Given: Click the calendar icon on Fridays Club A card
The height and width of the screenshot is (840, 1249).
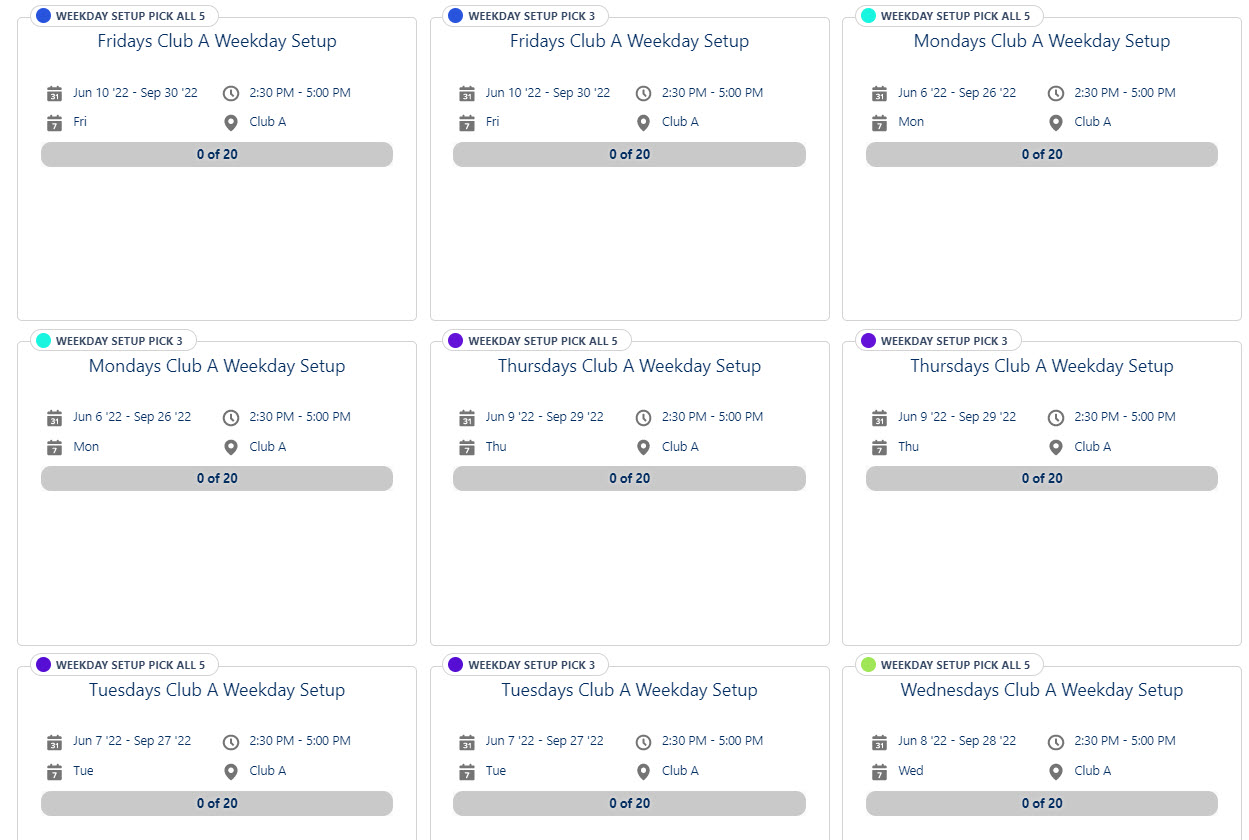Looking at the screenshot, I should [54, 93].
